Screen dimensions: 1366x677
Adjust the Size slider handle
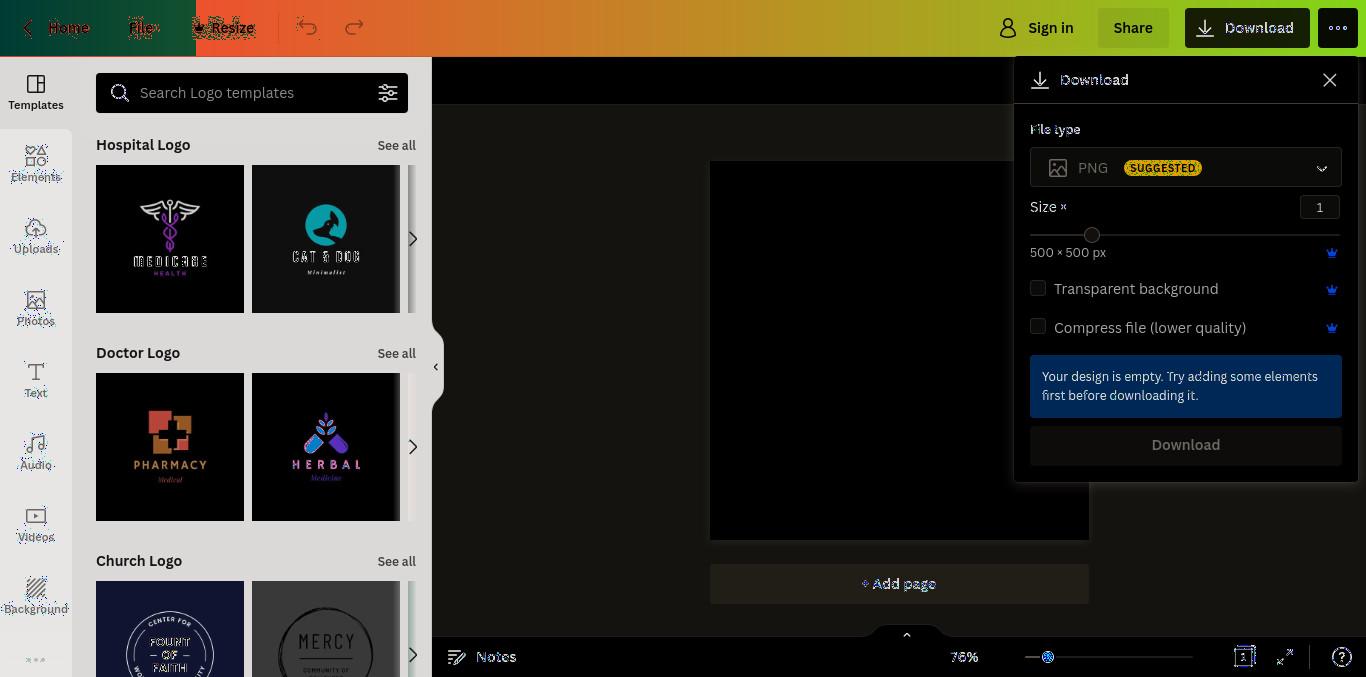click(1092, 235)
